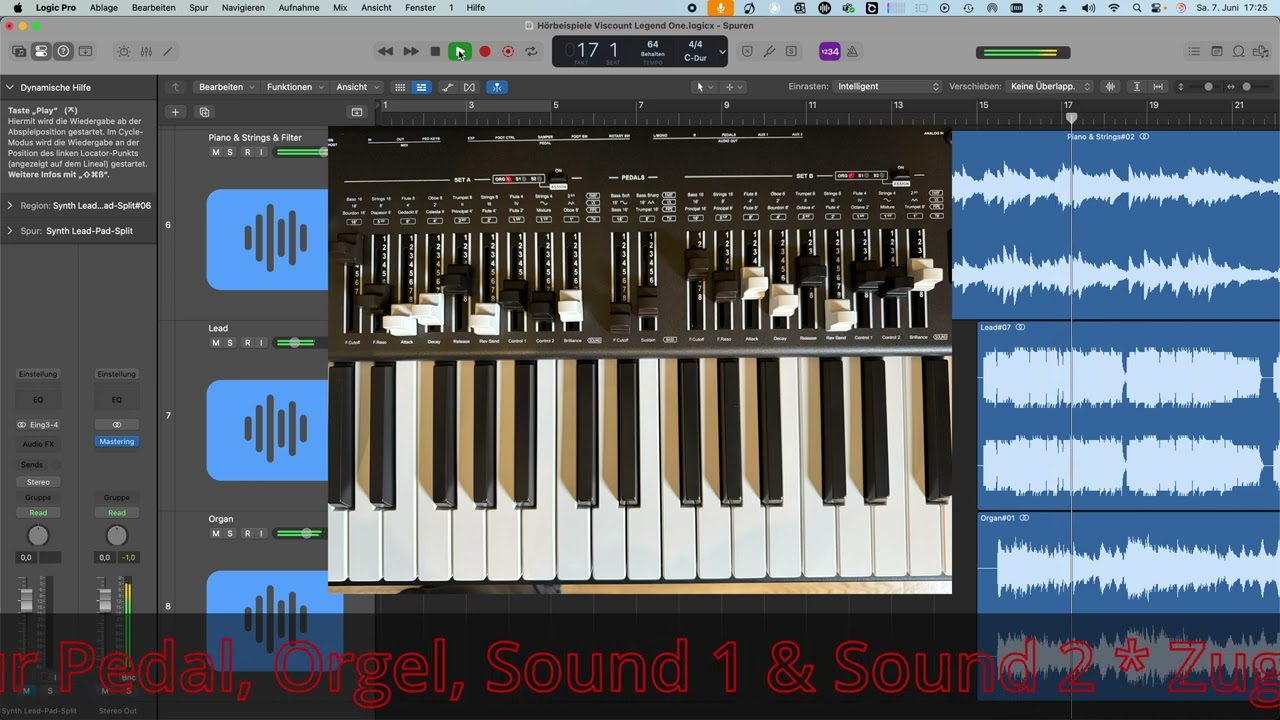Expand Spur: Synth Lead-Pad-Split inspector
The image size is (1280, 720).
[x=9, y=231]
